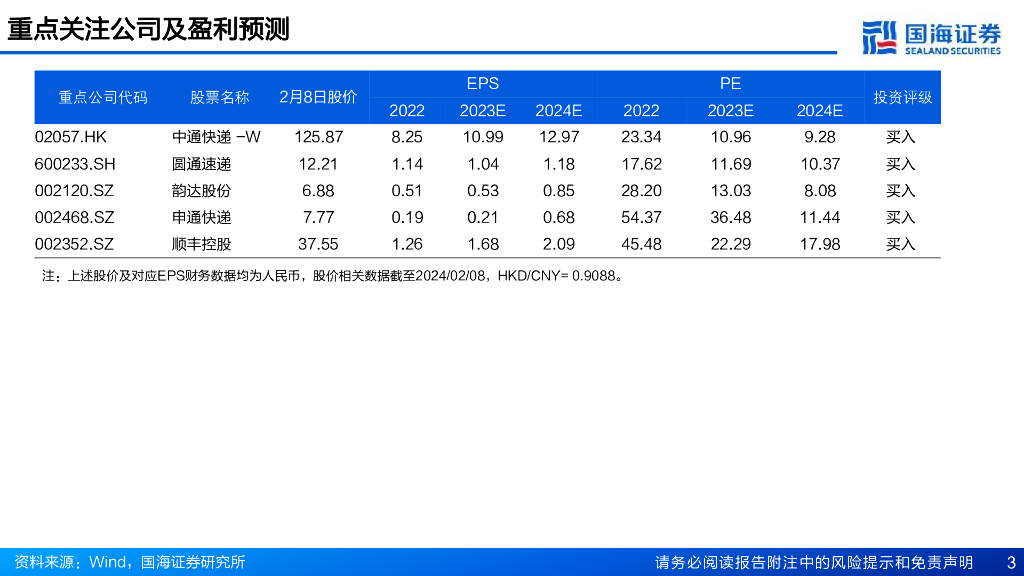Select EPS value 0.19

[407, 217]
